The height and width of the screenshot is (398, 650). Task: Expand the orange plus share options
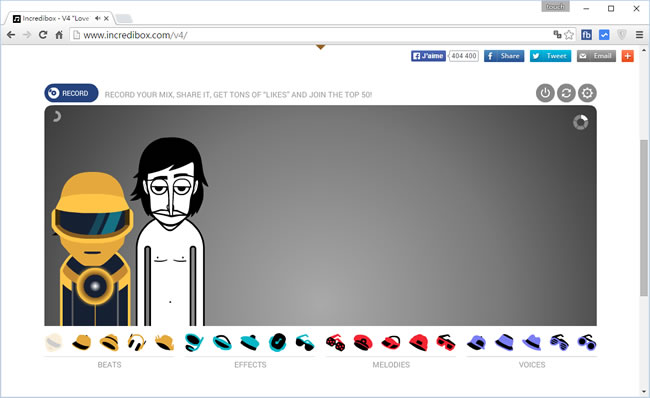click(x=628, y=56)
